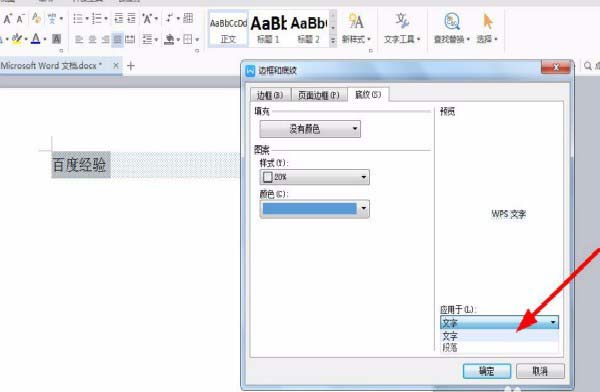Viewport: 600px width, 392px height.
Task: Click the justify alignment icon
Action: (117, 39)
